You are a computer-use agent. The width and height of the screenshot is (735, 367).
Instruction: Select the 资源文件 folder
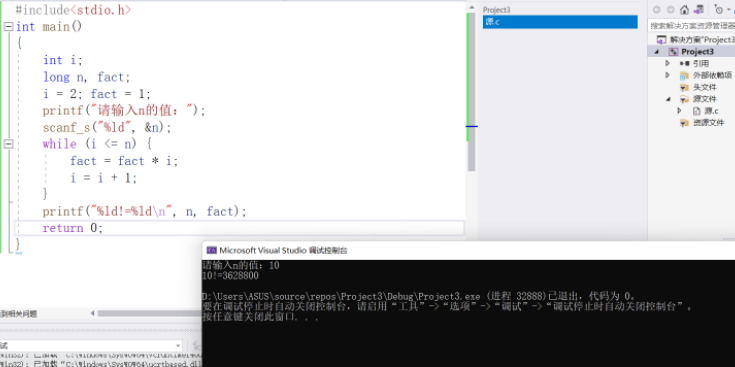click(x=708, y=123)
